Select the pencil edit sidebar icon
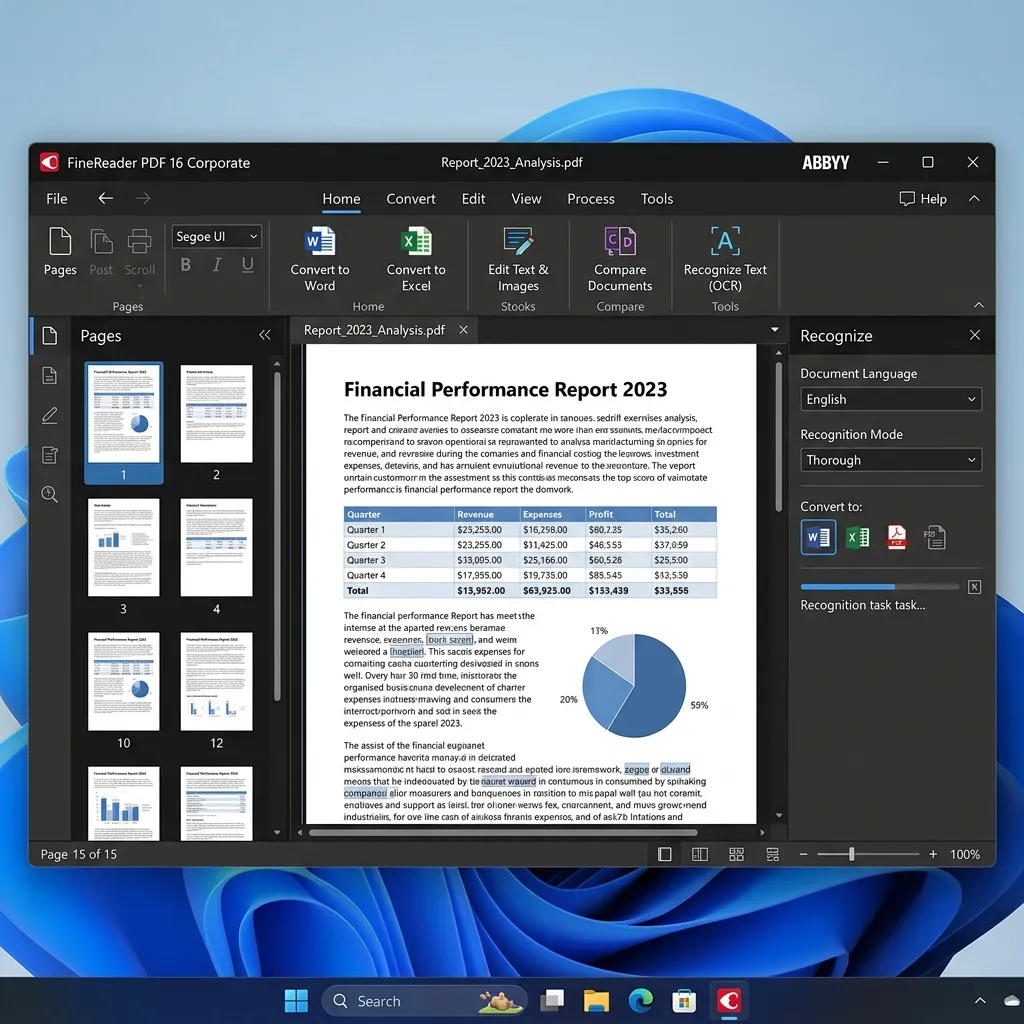 50,415
